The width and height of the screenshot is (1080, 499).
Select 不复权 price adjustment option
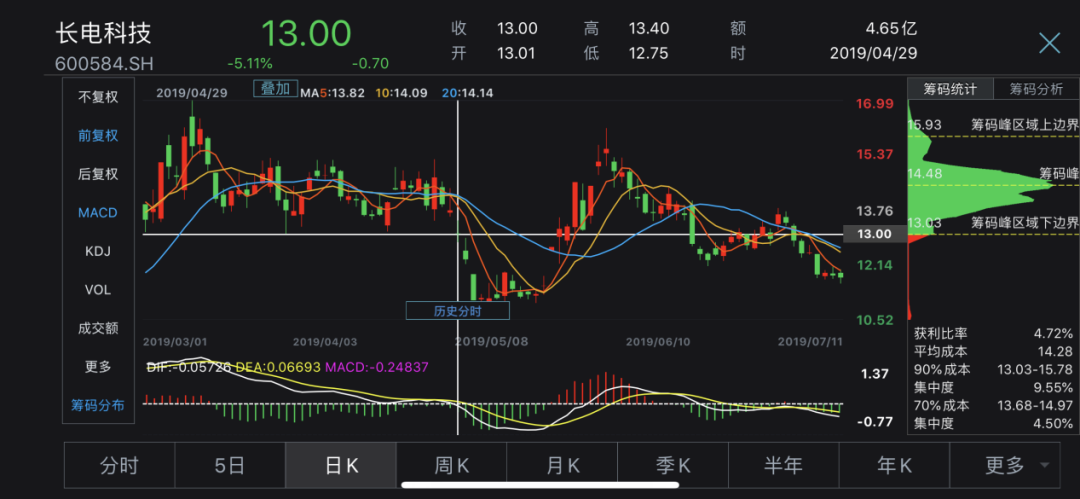pyautogui.click(x=98, y=97)
